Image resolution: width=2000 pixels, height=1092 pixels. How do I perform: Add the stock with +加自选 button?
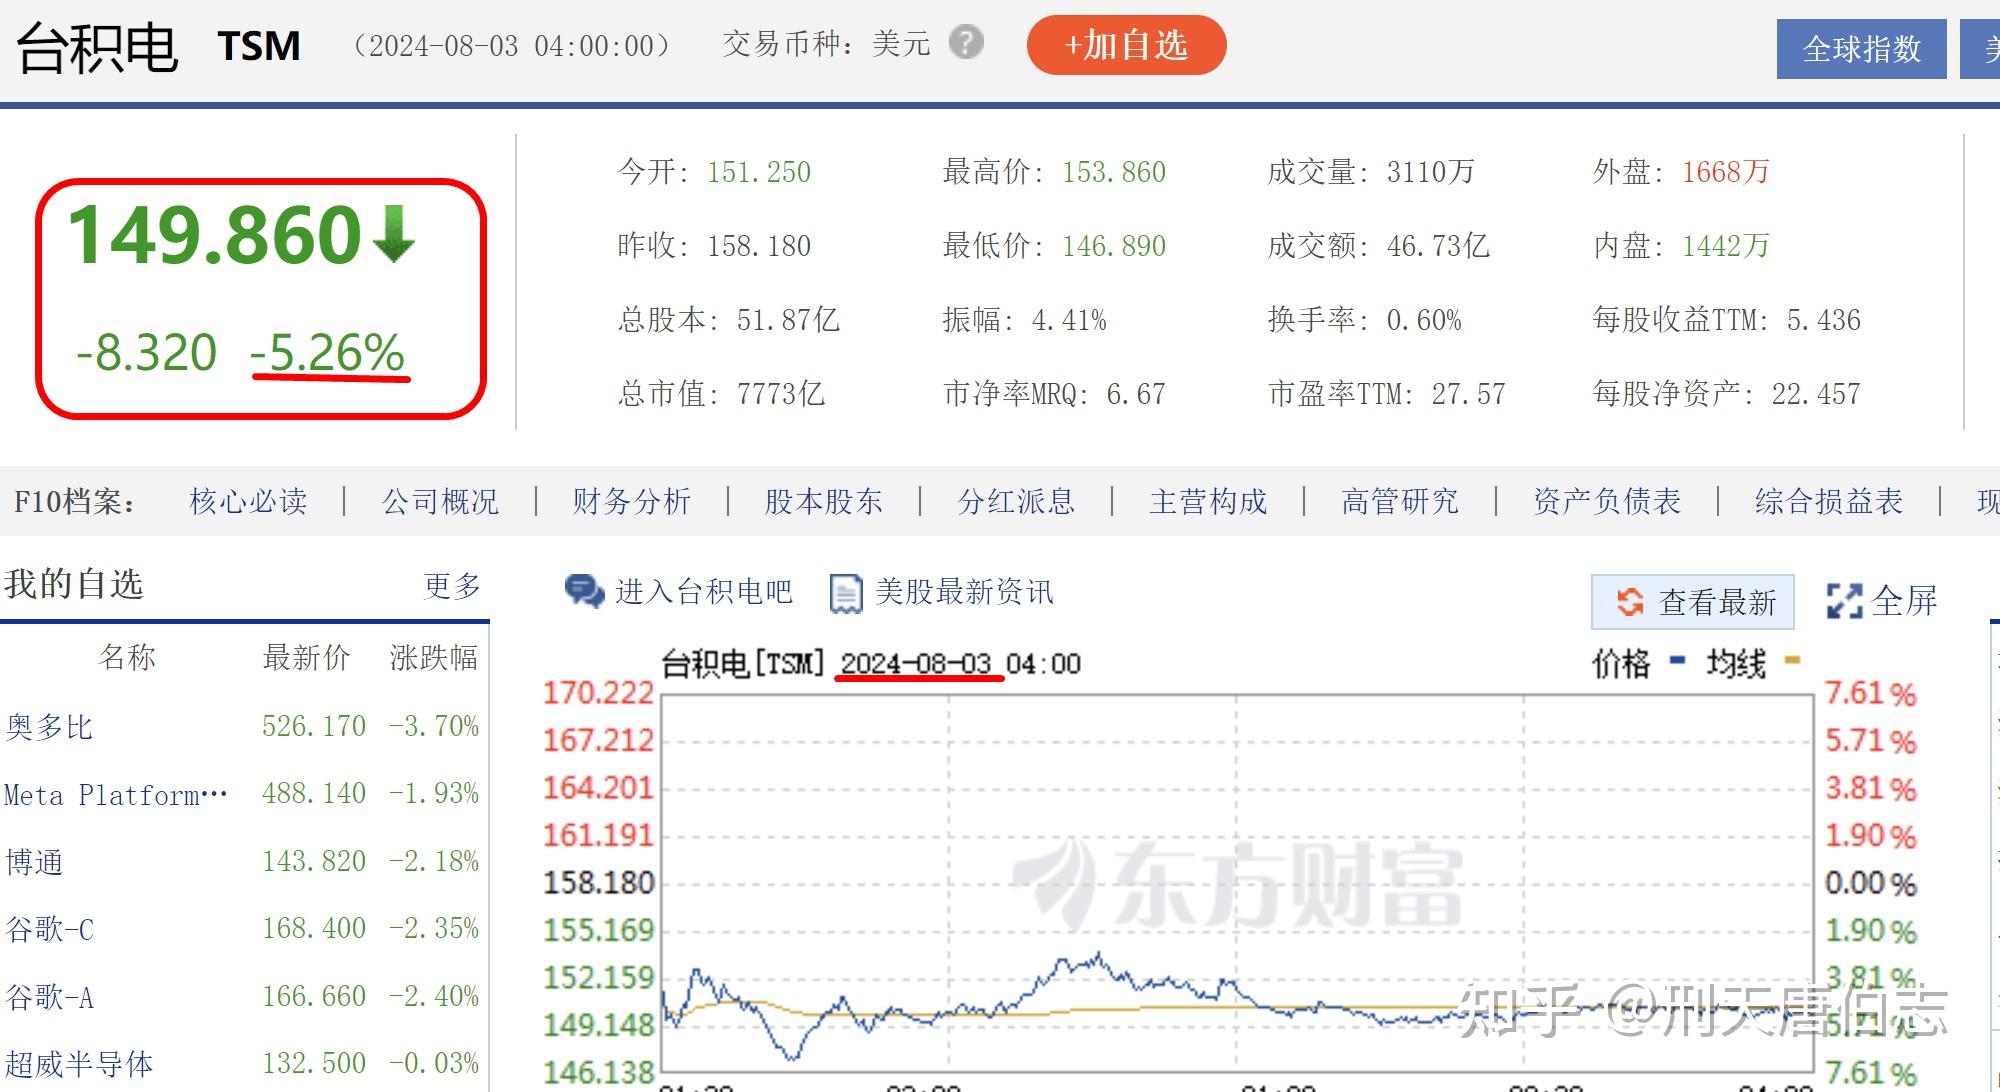tap(1126, 45)
